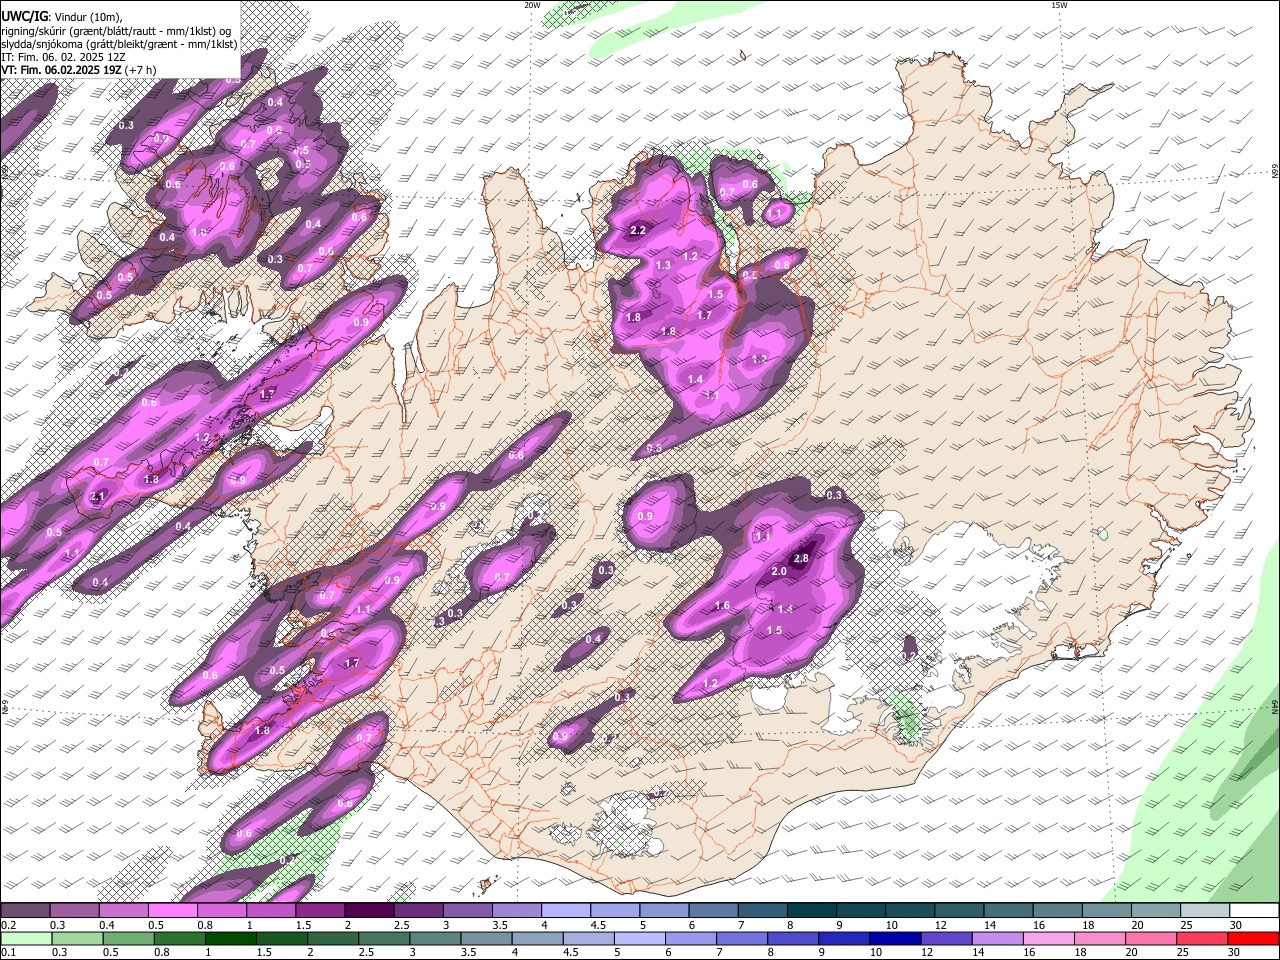
Task: Click the '2.0' precipitation value on the map
Action: click(780, 571)
